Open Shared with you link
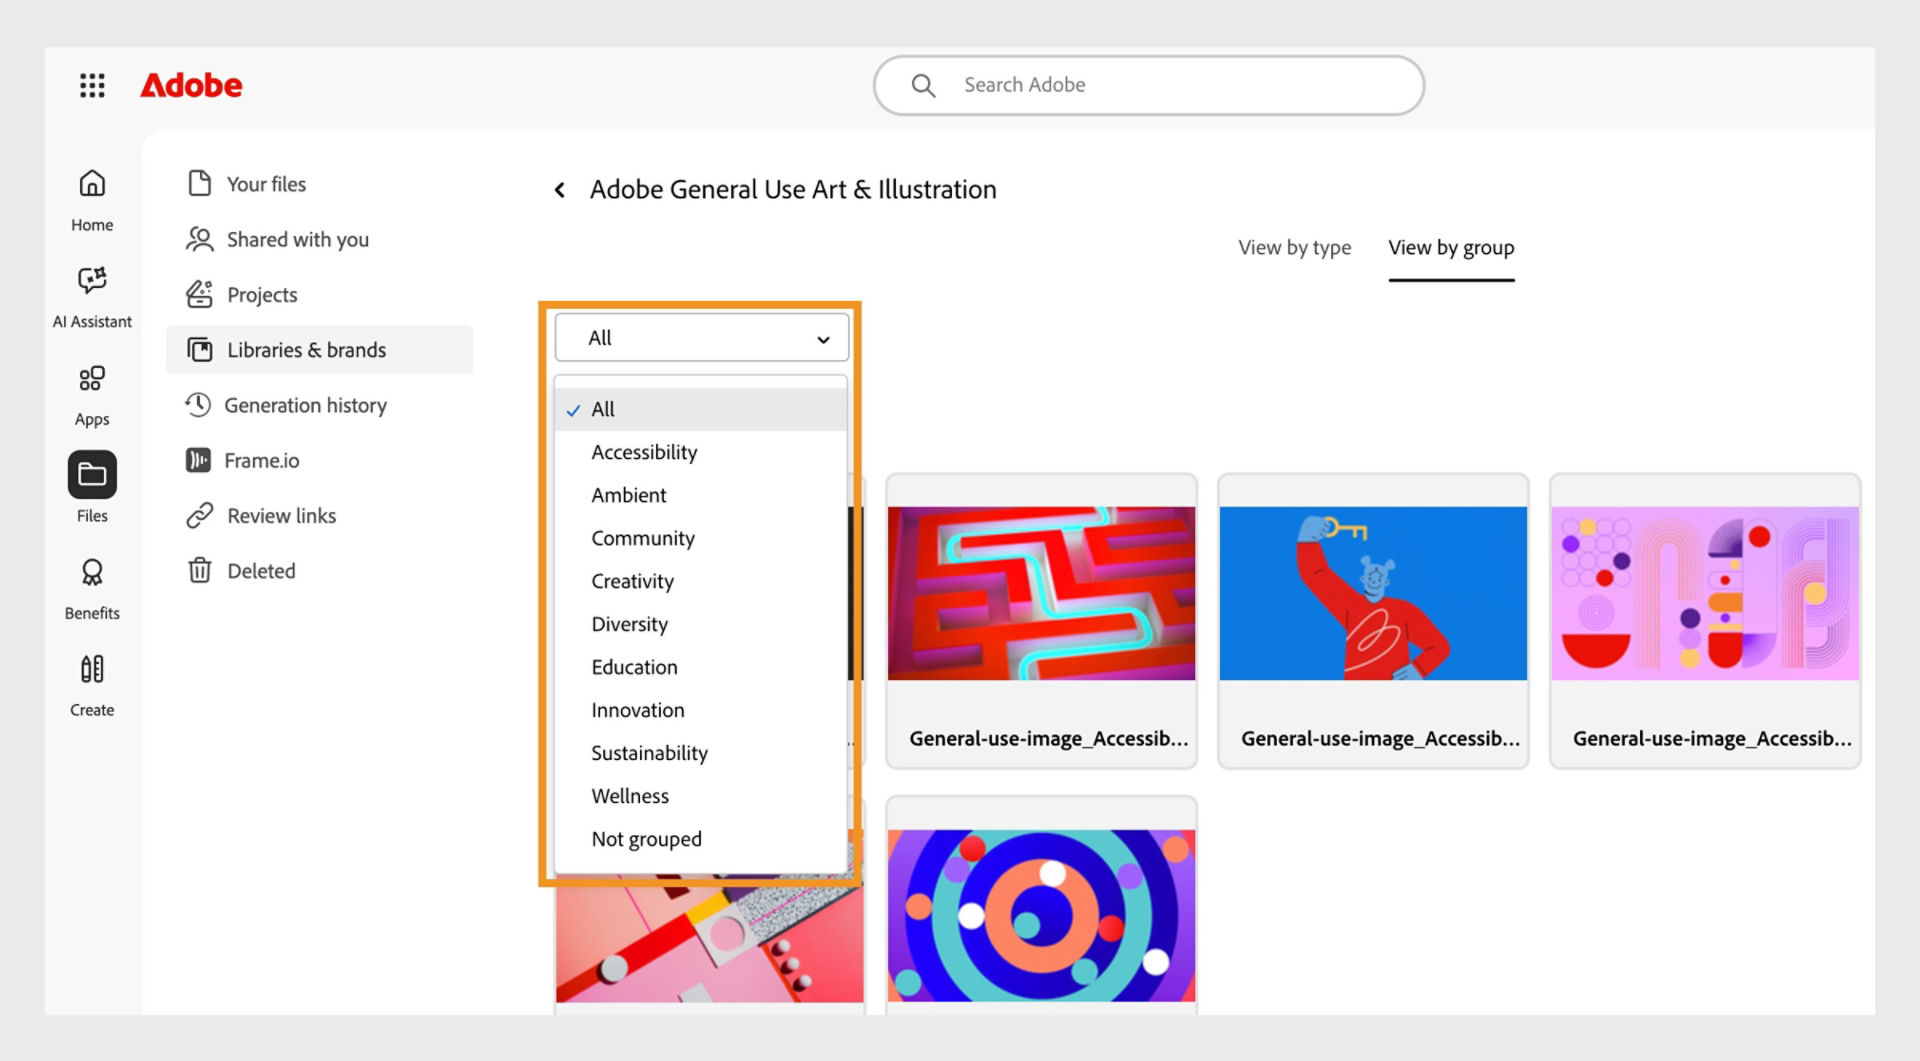Viewport: 1920px width, 1061px height. (298, 240)
